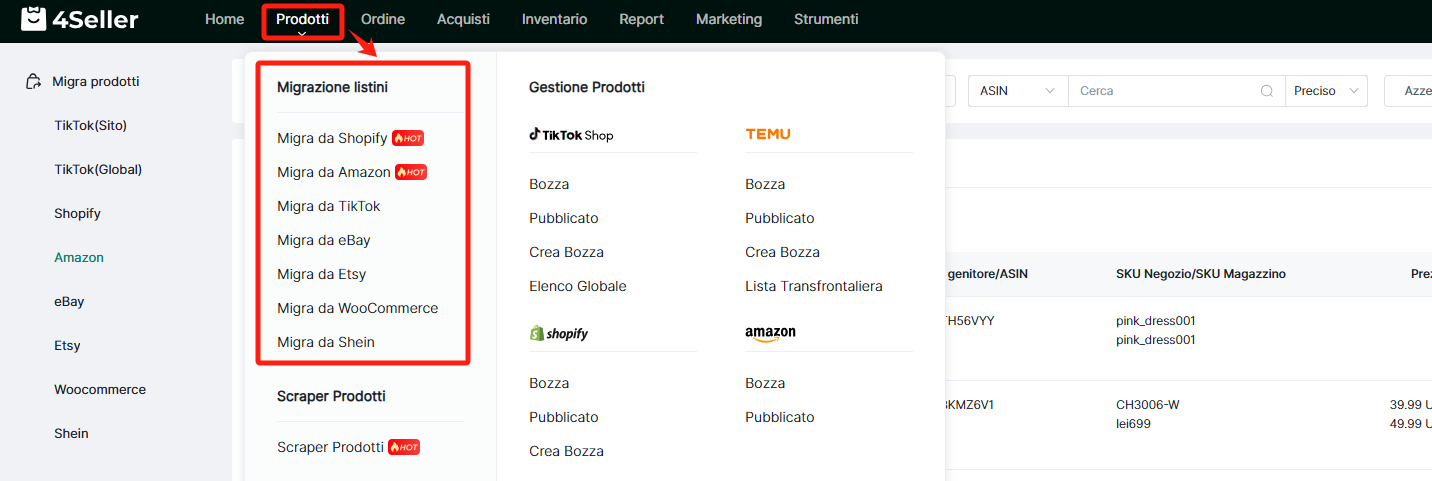Click the first pink_dress001 SKU text
1432x481 pixels.
(1156, 321)
